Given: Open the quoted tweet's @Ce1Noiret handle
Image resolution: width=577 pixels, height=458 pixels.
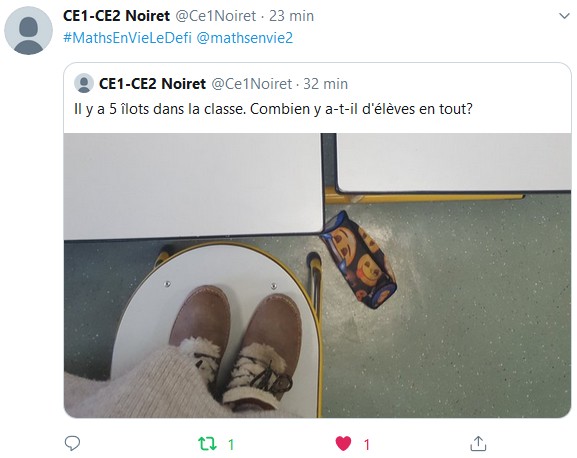Looking at the screenshot, I should (x=251, y=84).
